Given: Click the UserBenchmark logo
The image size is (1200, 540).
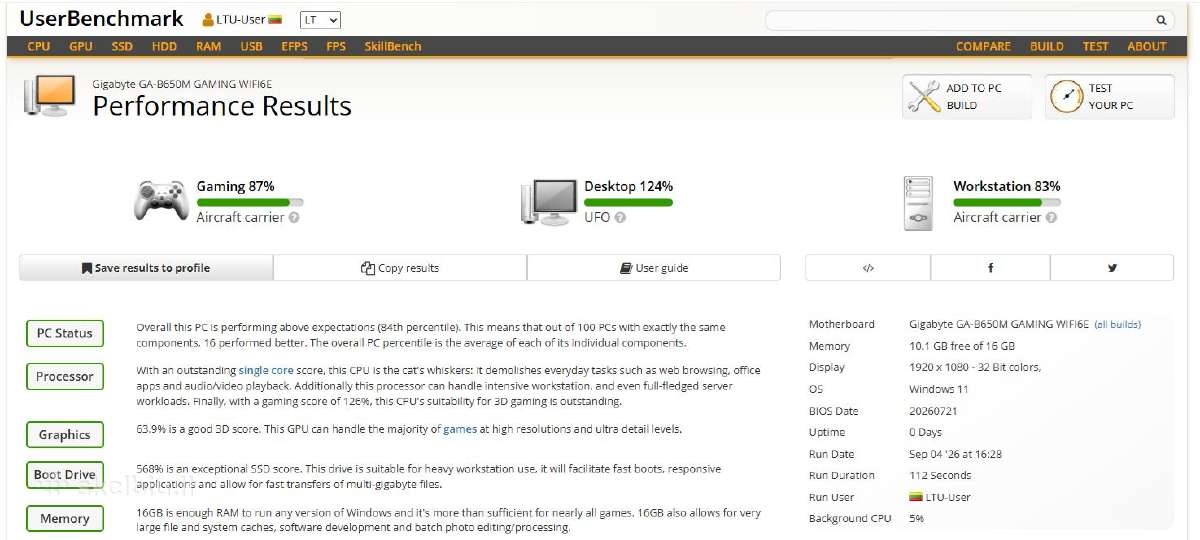Looking at the screenshot, I should point(102,18).
